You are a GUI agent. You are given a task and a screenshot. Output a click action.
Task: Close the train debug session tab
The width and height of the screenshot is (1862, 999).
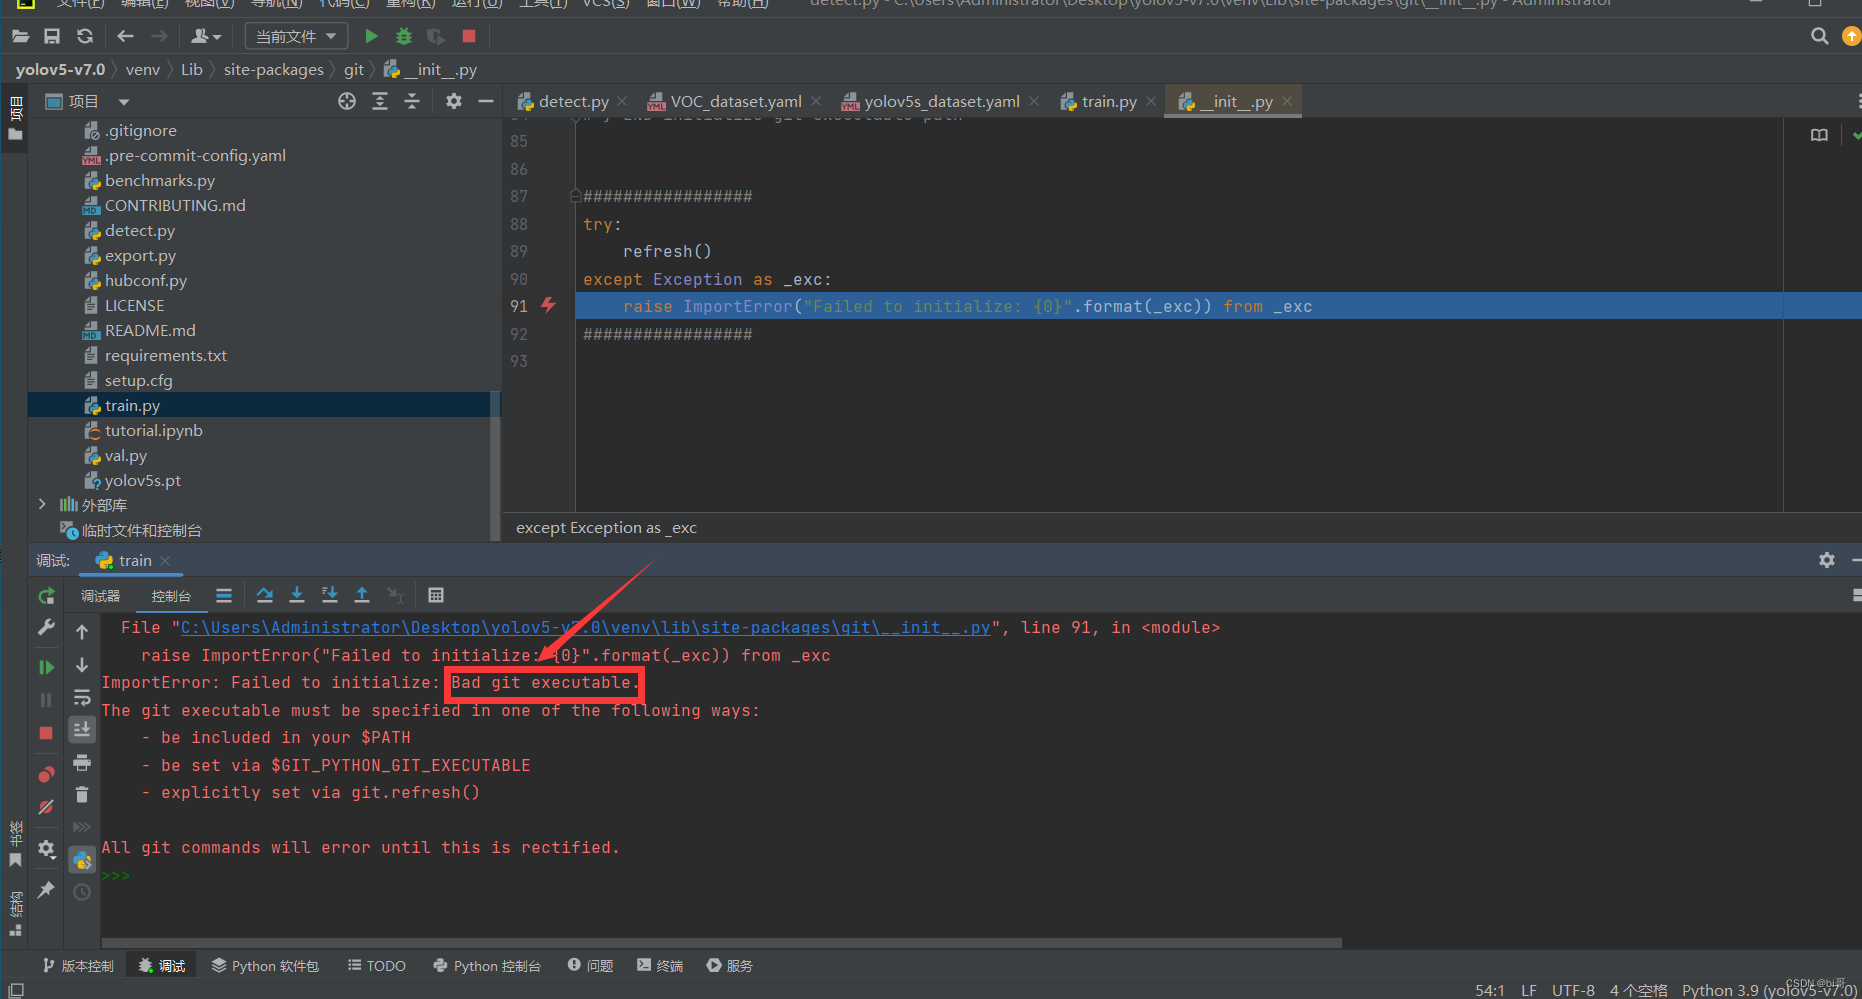point(165,561)
